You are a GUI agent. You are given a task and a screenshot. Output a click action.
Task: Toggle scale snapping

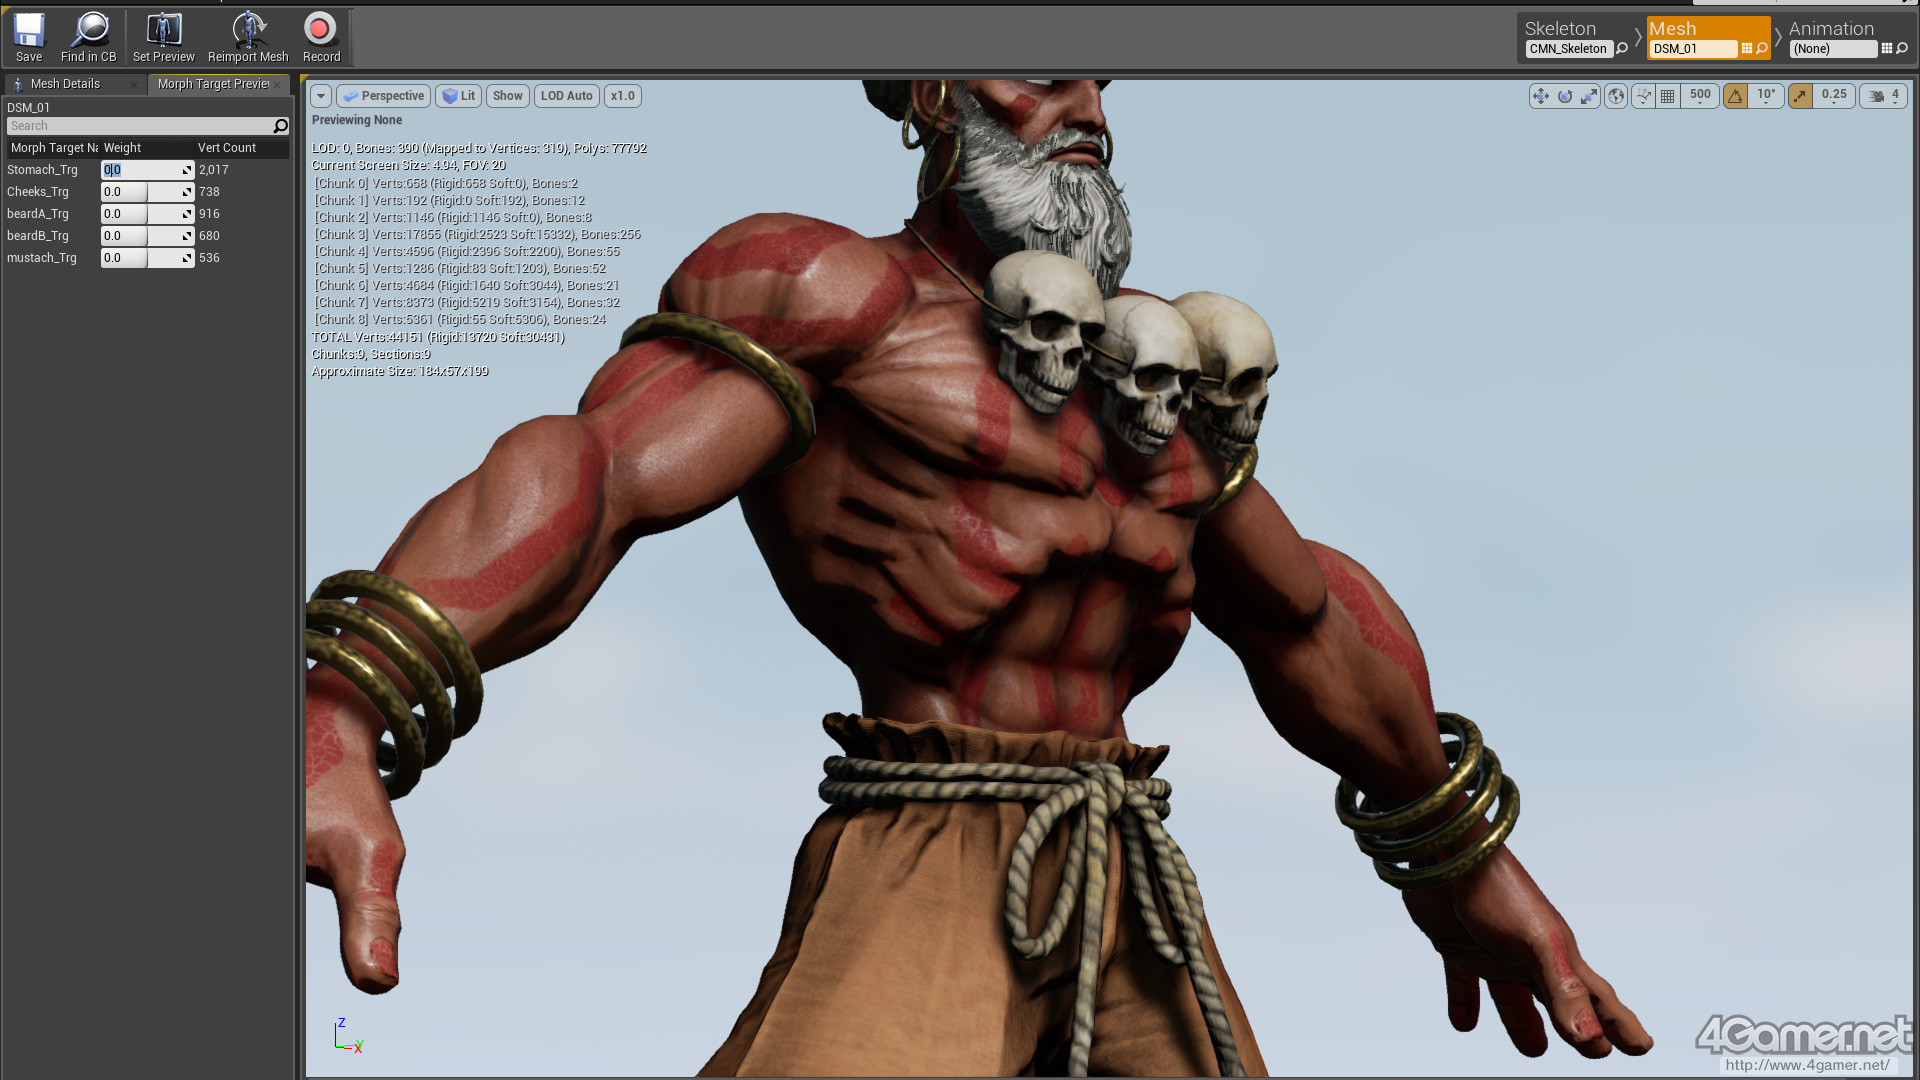[1800, 96]
